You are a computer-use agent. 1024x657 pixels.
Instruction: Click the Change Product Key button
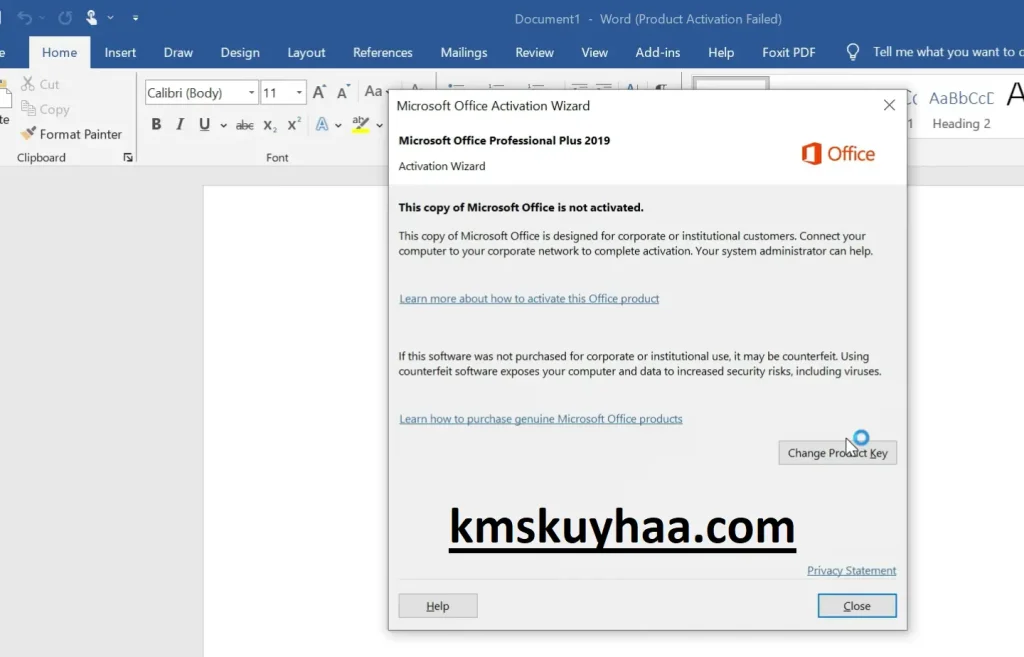click(837, 452)
